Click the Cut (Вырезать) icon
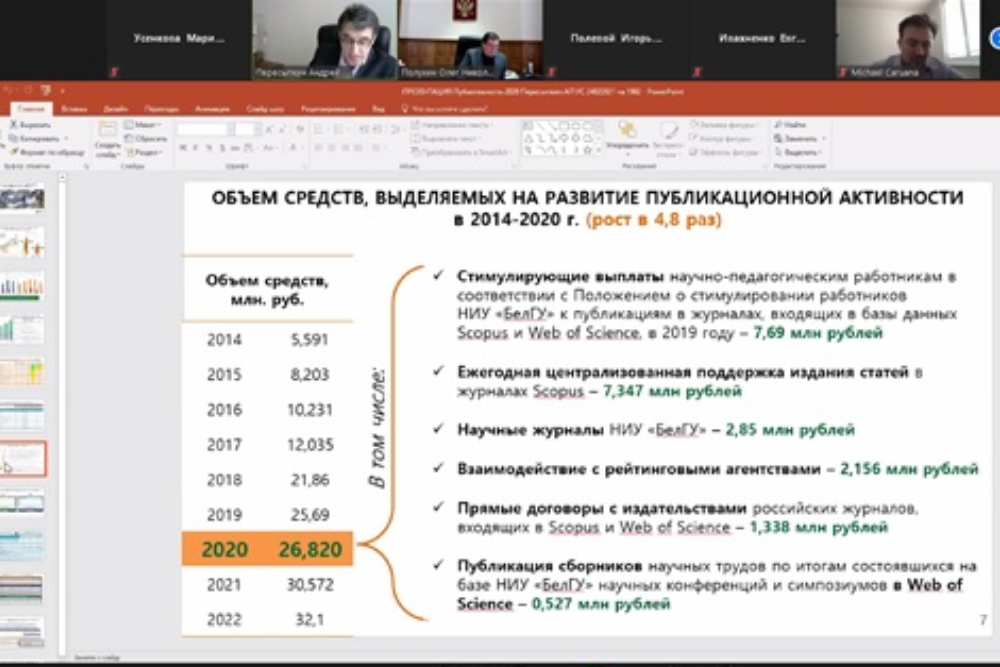 (12, 125)
